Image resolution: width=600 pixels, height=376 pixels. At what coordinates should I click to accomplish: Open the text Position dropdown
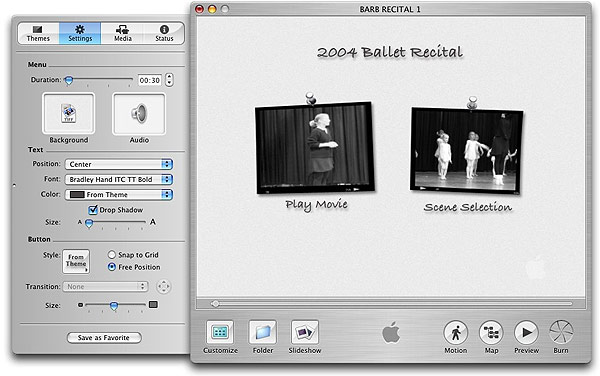pos(119,164)
